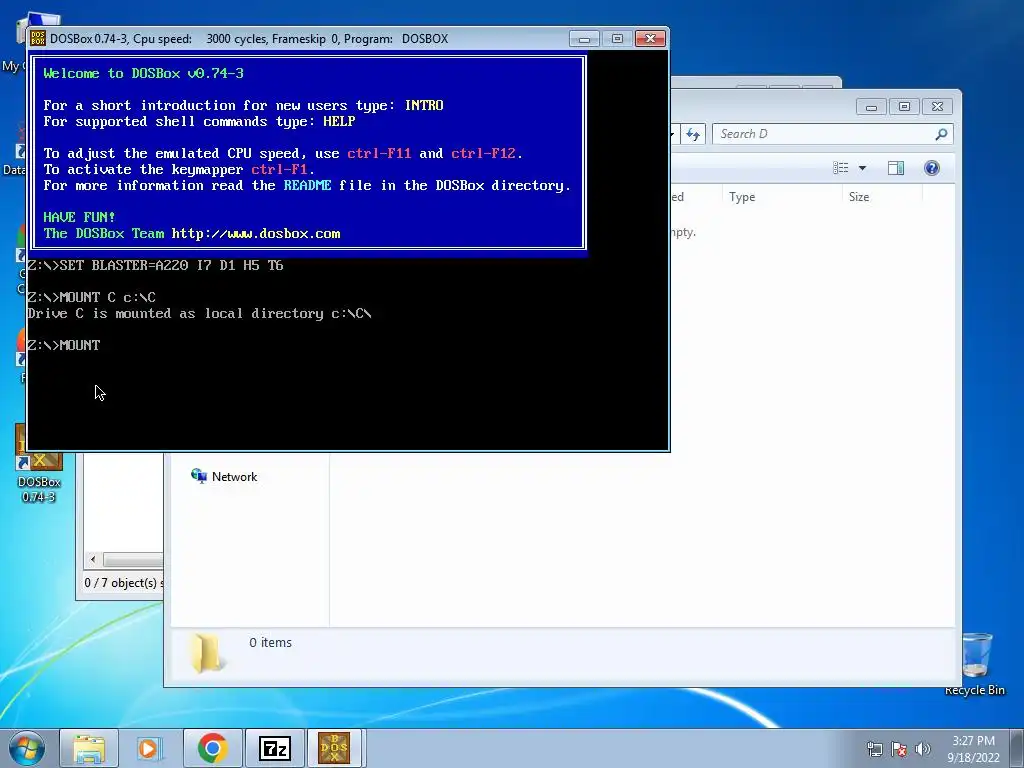Open the Windows Start menu orb
This screenshot has width=1024, height=768.
tap(26, 748)
